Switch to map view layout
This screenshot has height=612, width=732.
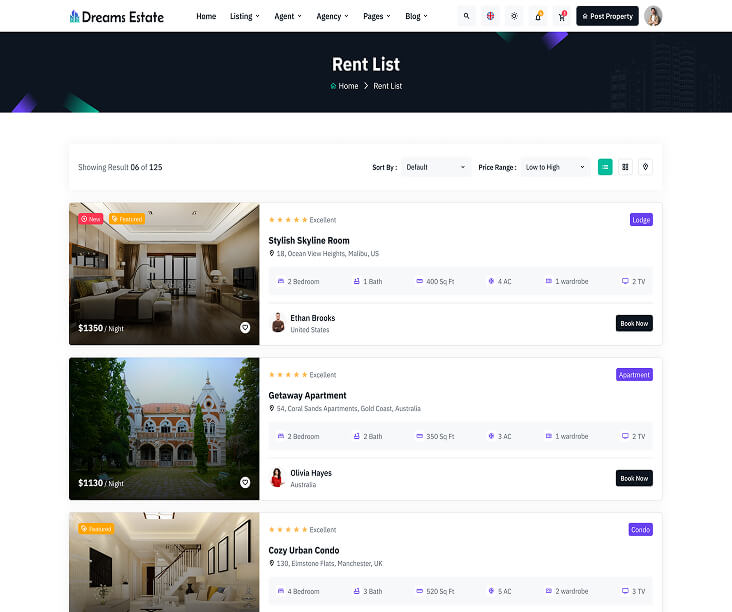645,167
